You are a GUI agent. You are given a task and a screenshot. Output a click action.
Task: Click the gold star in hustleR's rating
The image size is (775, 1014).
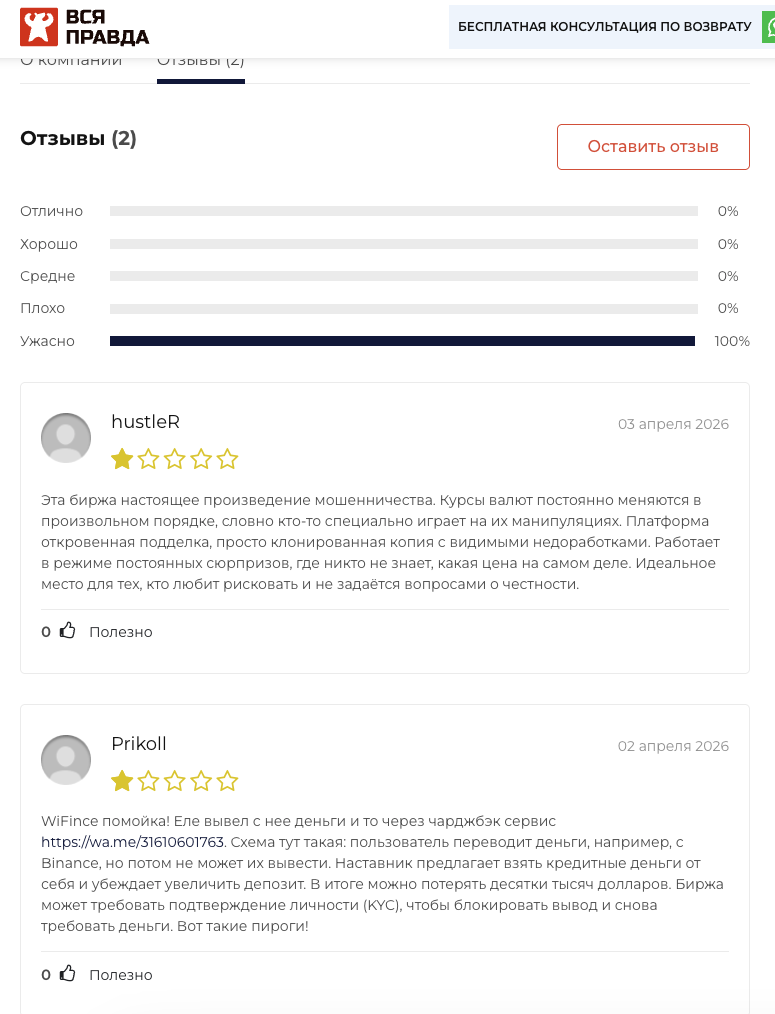(x=122, y=459)
